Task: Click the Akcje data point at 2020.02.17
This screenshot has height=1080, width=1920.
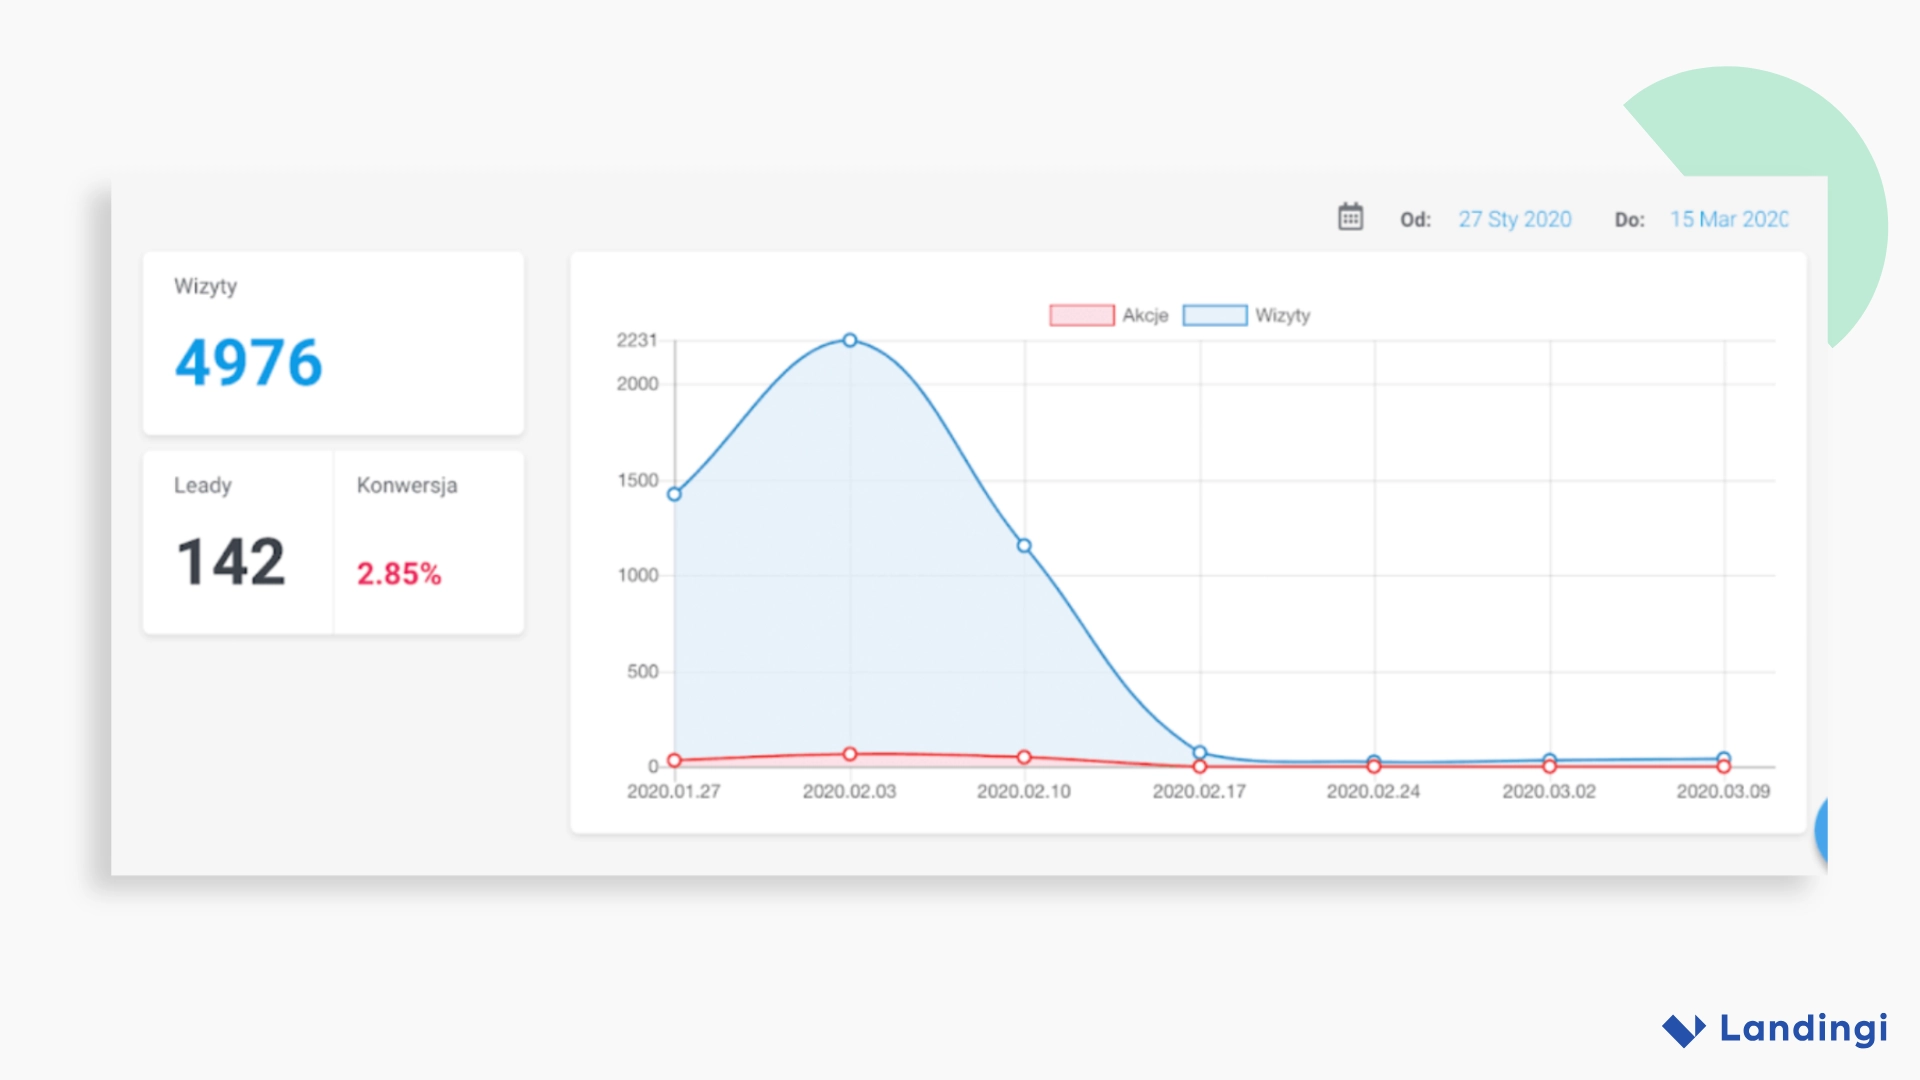Action: tap(1199, 767)
